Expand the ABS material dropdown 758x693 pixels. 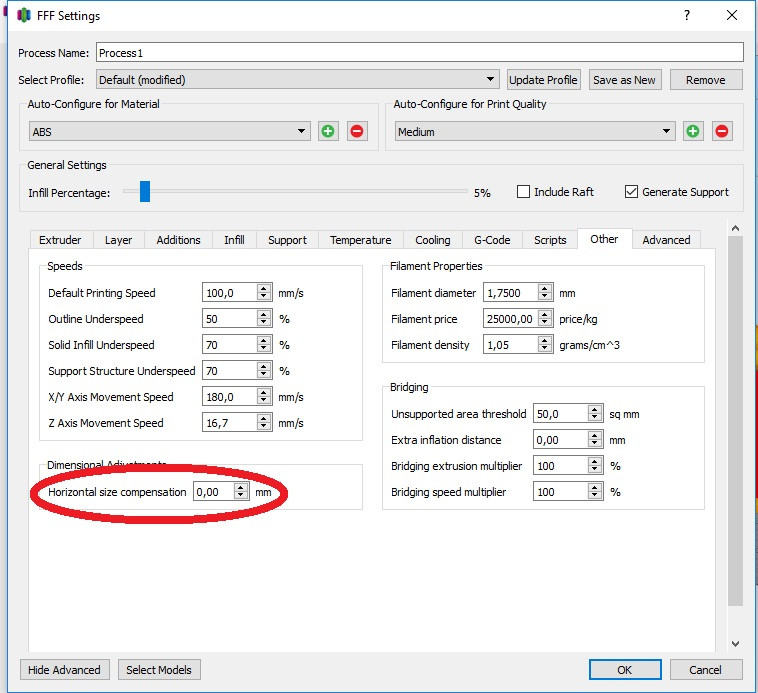(x=170, y=131)
